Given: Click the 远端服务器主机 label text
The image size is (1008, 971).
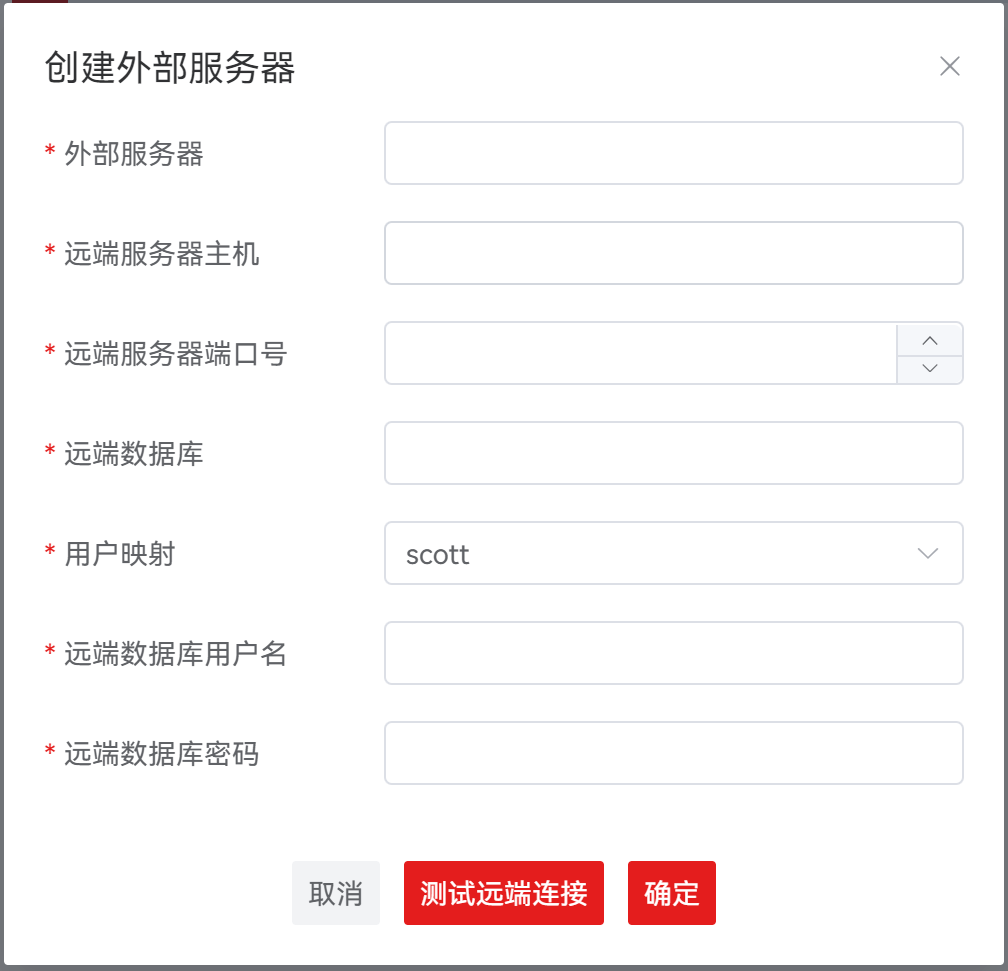Looking at the screenshot, I should [x=162, y=254].
